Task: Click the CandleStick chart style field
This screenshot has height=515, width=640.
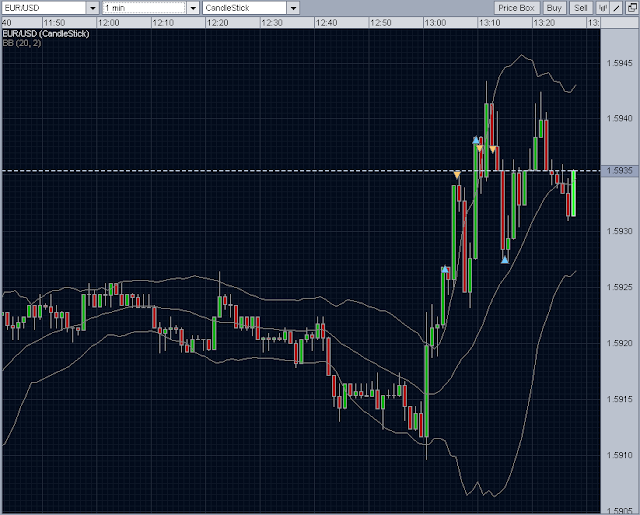Action: point(244,8)
